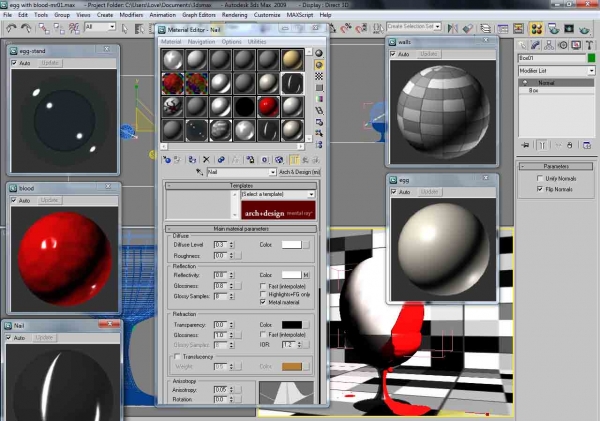Click the Quick Render teapot icon

click(x=584, y=28)
